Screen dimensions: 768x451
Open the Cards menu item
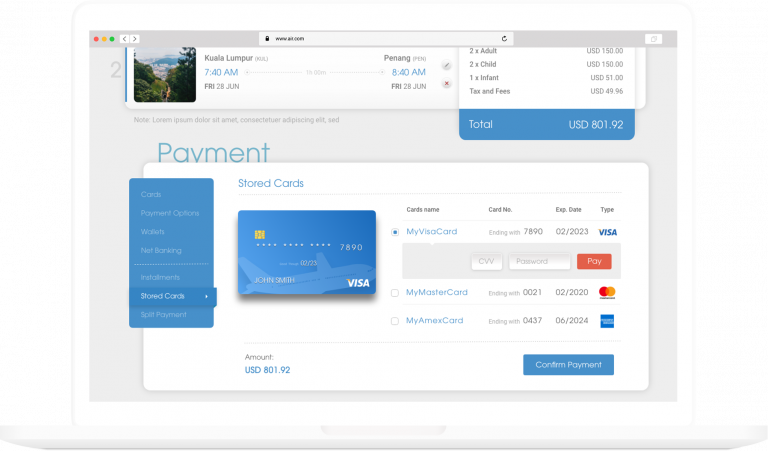click(x=151, y=194)
